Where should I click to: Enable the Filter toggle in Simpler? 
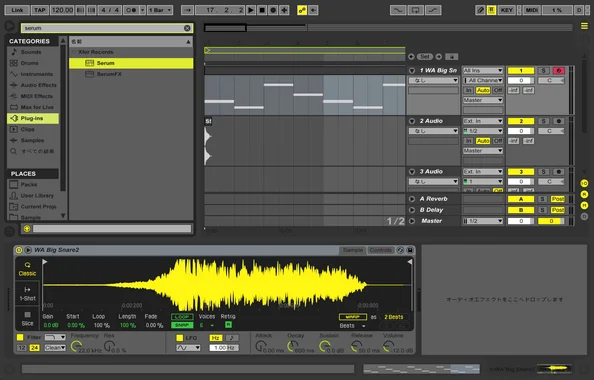(x=20, y=337)
